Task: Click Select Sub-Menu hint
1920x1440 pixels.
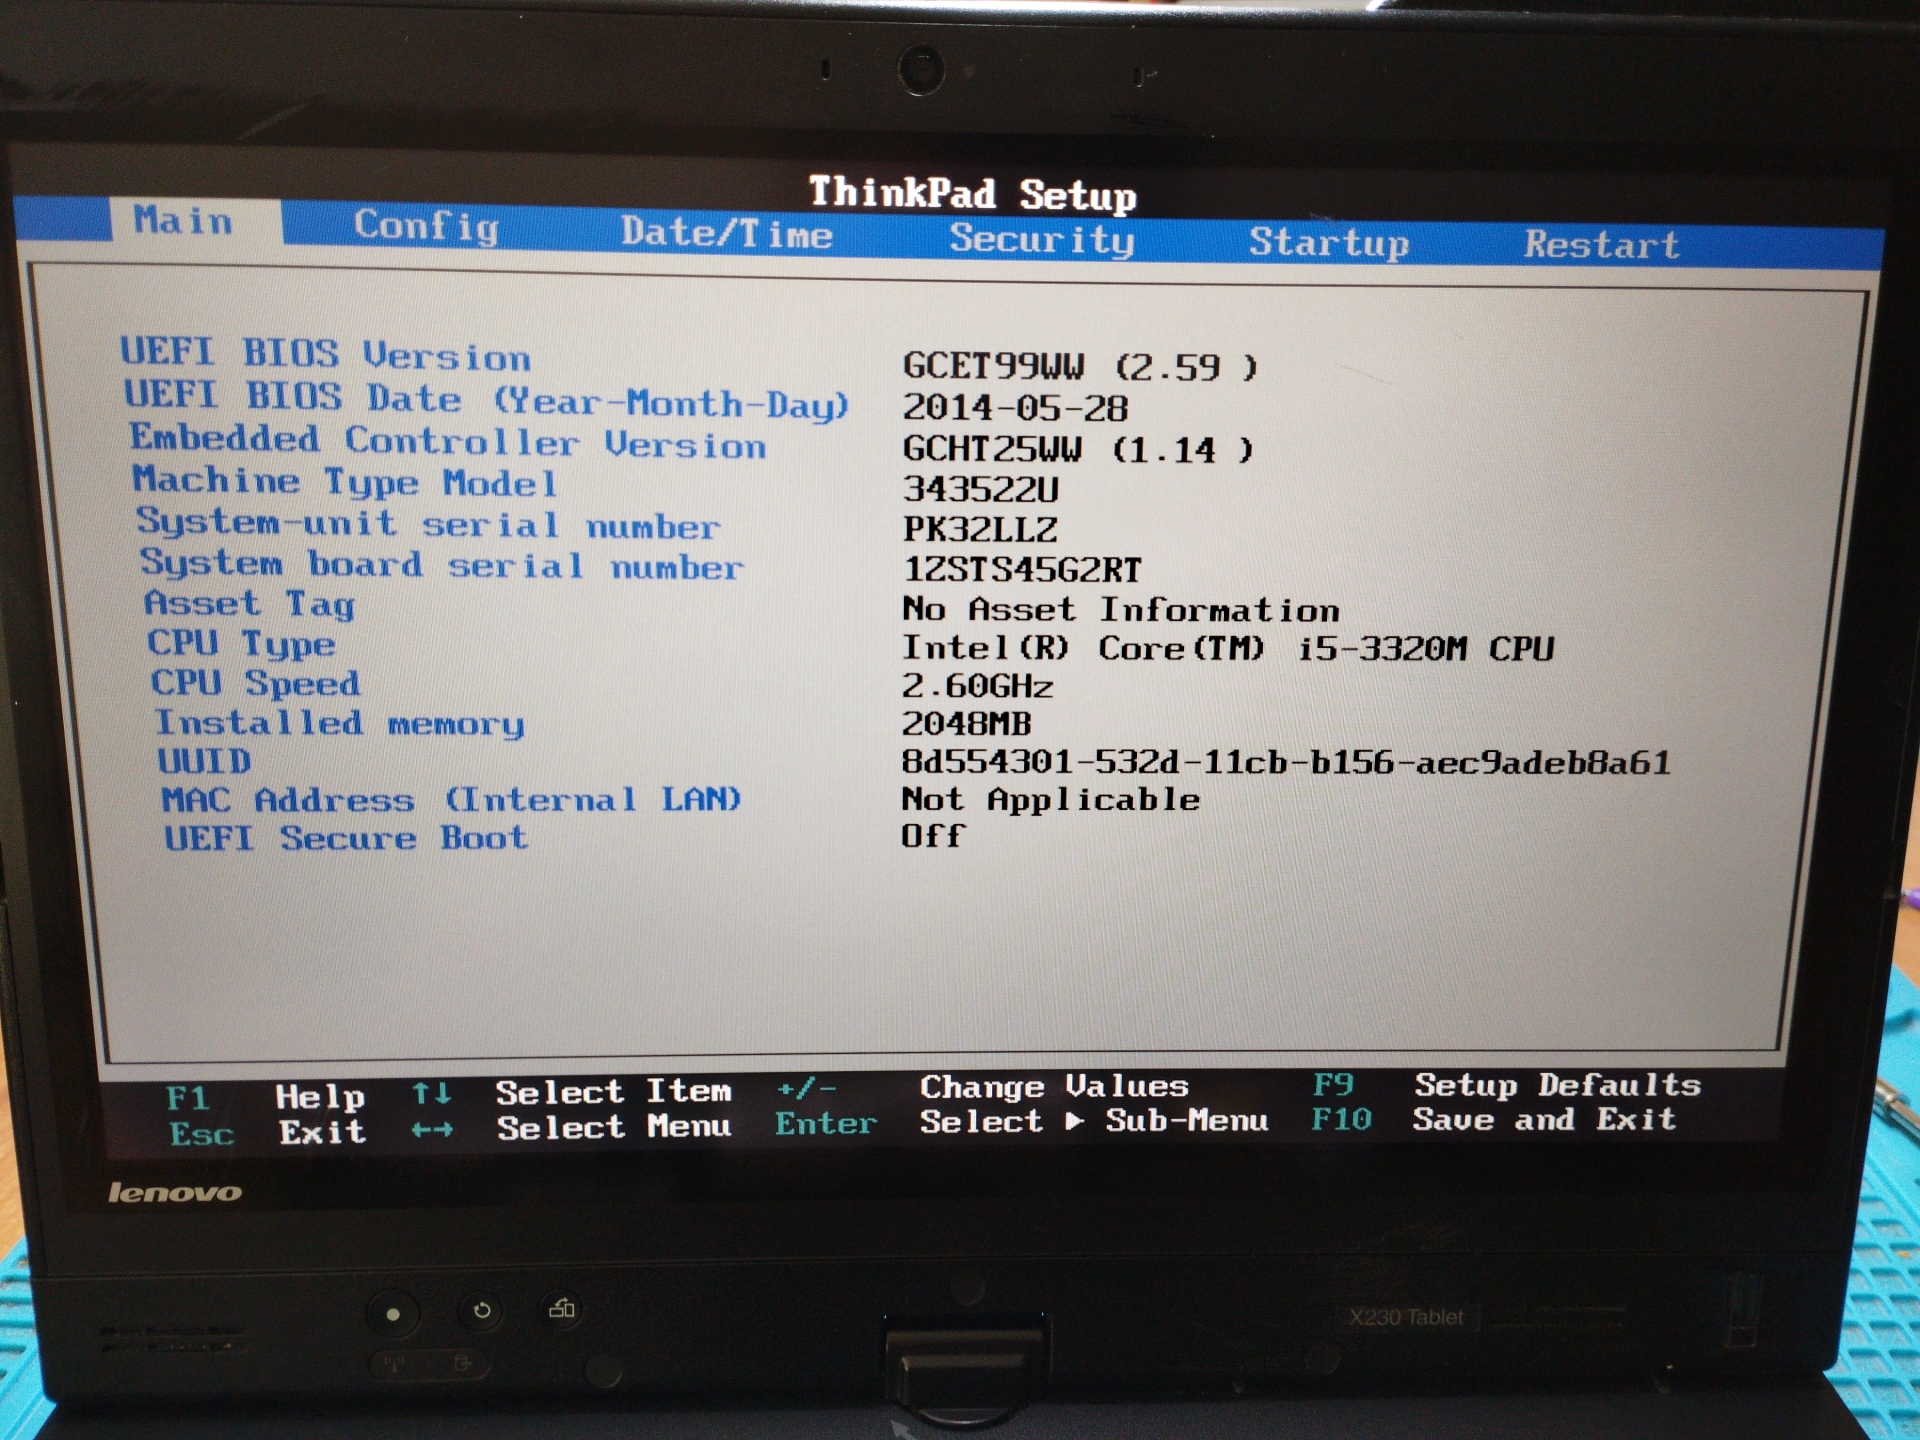Action: point(1094,1121)
